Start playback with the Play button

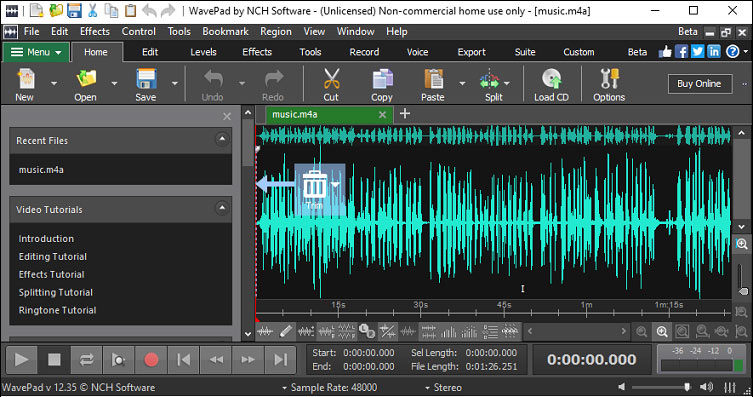[x=22, y=360]
